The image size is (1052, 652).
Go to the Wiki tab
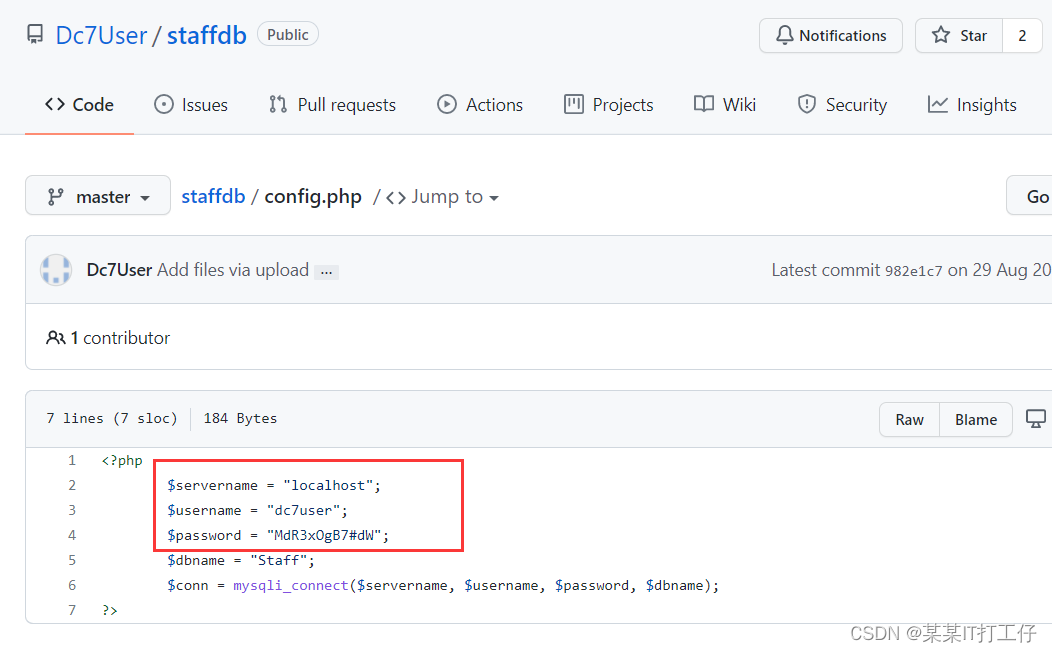[725, 105]
